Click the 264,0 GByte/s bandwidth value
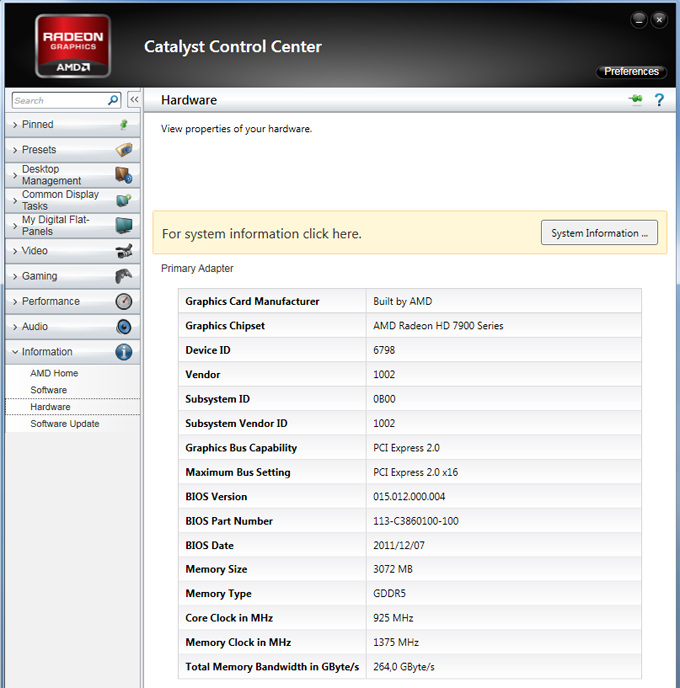Image resolution: width=680 pixels, height=688 pixels. 404,667
